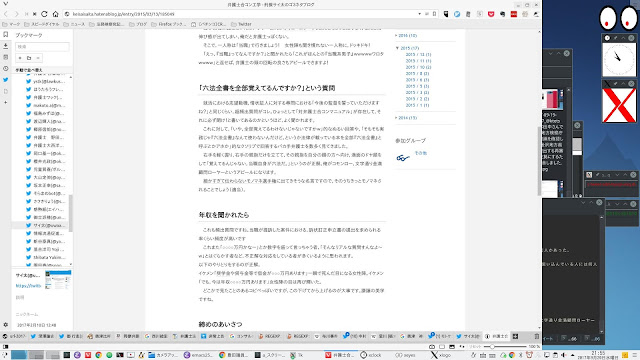The width and height of the screenshot is (640, 360).
Task: Open the ブログ bookmarks bar folder
Action: 138,24
